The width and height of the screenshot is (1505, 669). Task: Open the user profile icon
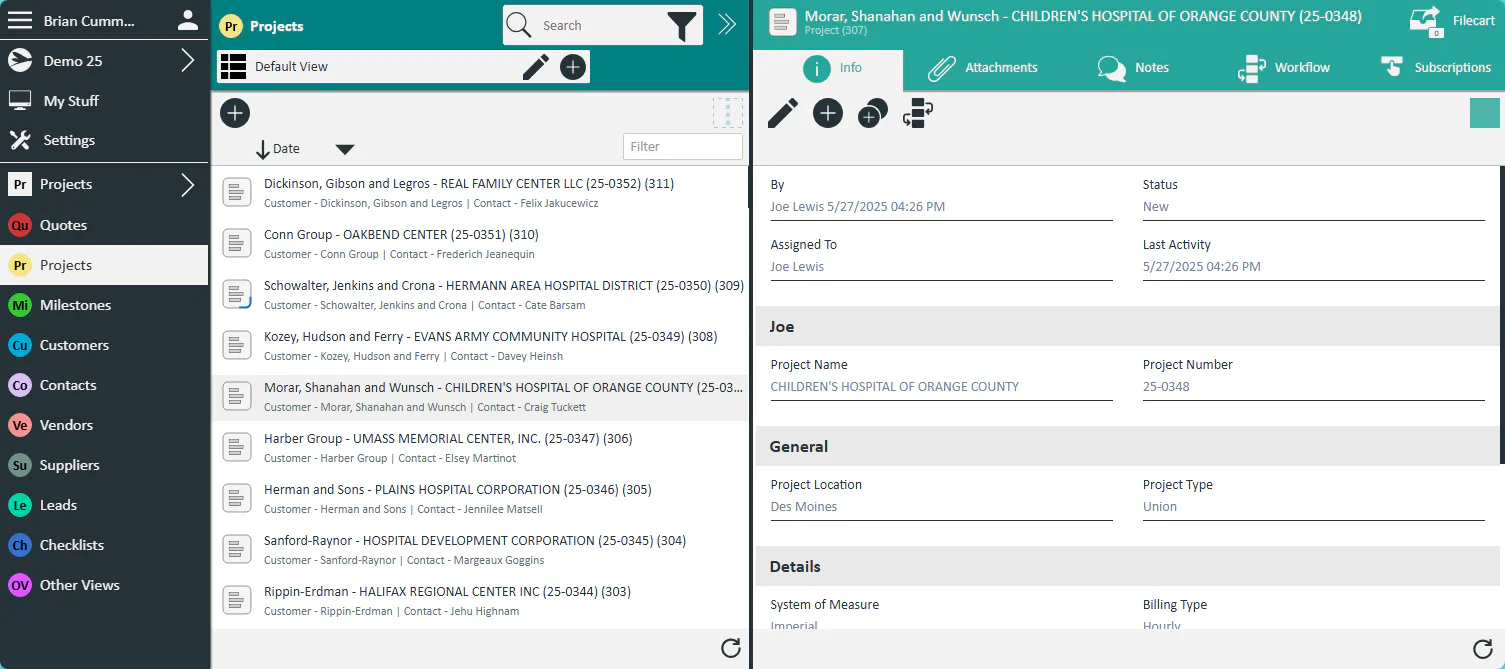(x=187, y=20)
